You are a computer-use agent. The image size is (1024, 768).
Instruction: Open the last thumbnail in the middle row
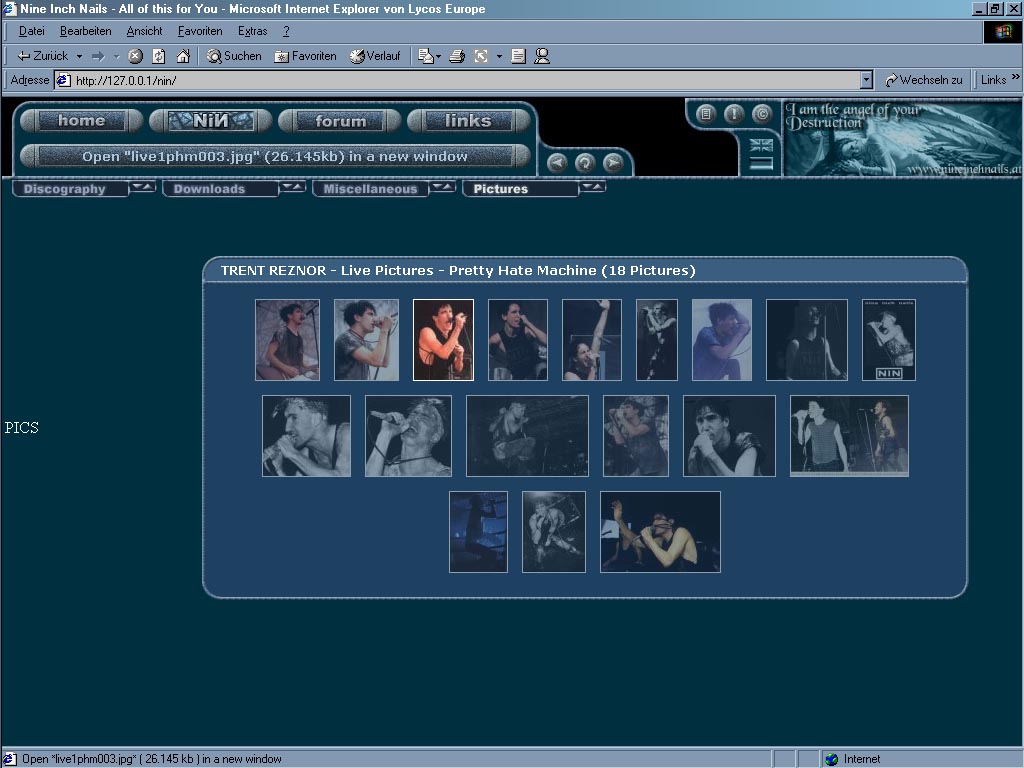[x=849, y=436]
